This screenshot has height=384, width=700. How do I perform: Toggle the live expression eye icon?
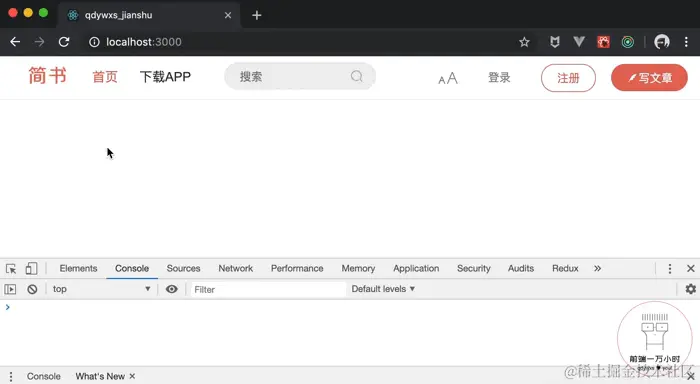pos(171,289)
